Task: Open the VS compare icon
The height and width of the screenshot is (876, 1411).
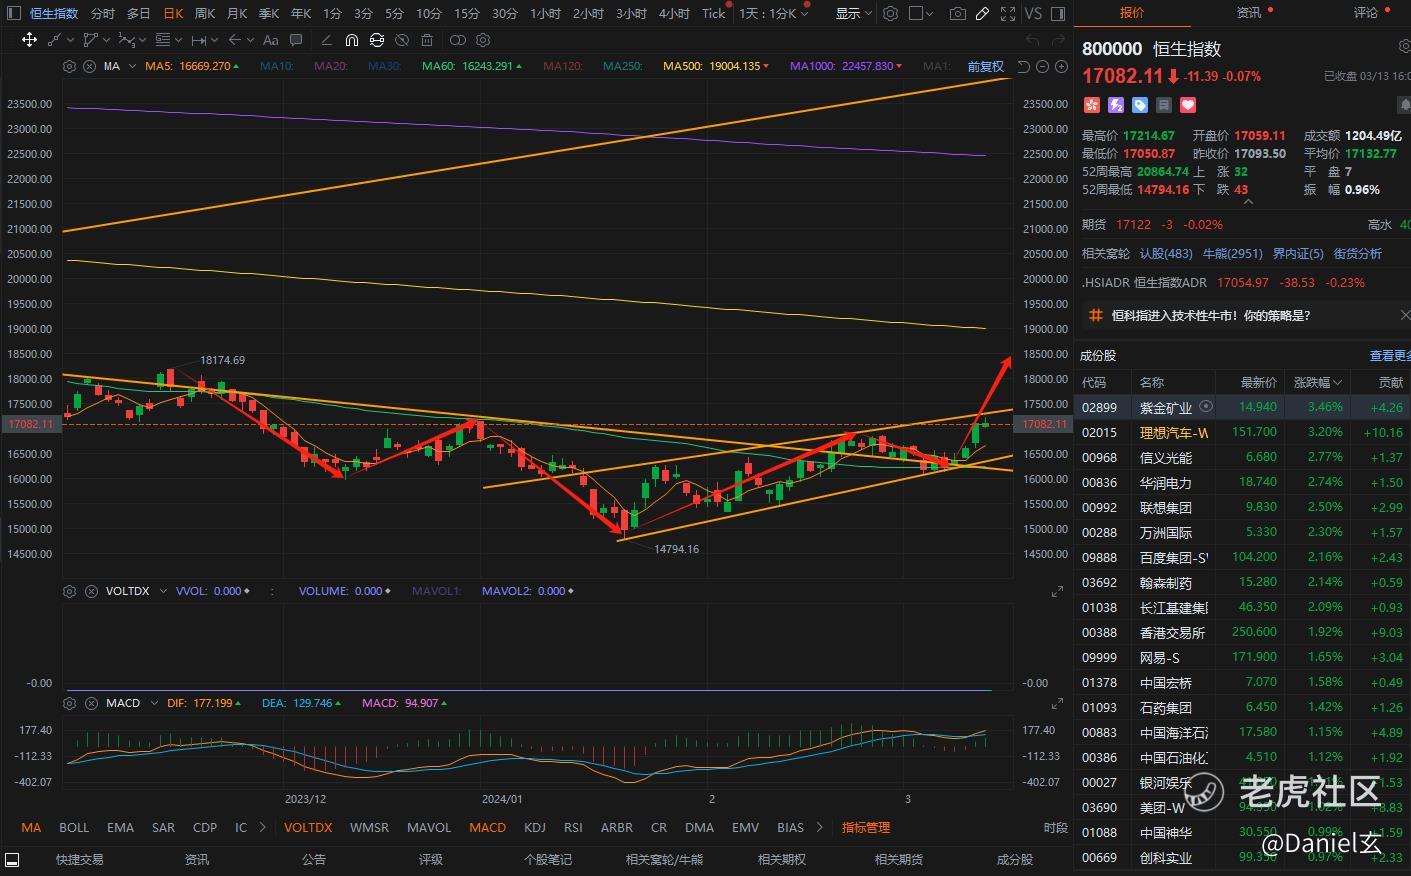Action: click(1033, 13)
